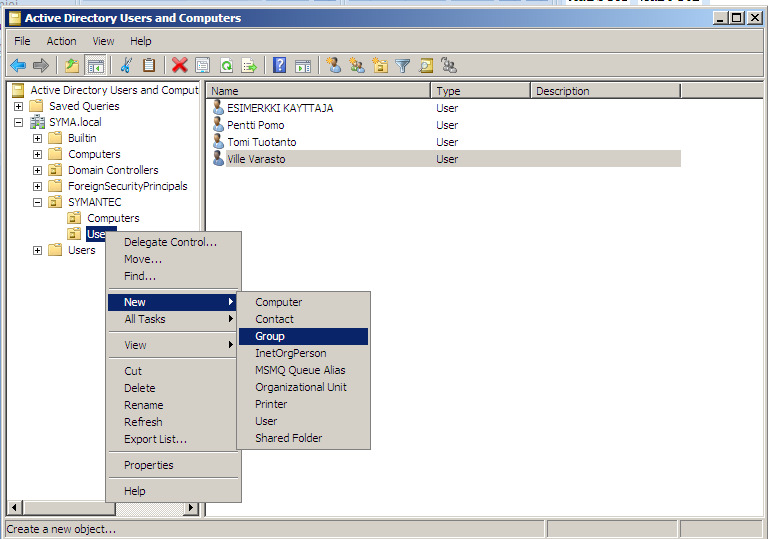Screen dimensions: 768x539
Task: Click the Tomi Tuotanto user icon
Action: pos(218,142)
